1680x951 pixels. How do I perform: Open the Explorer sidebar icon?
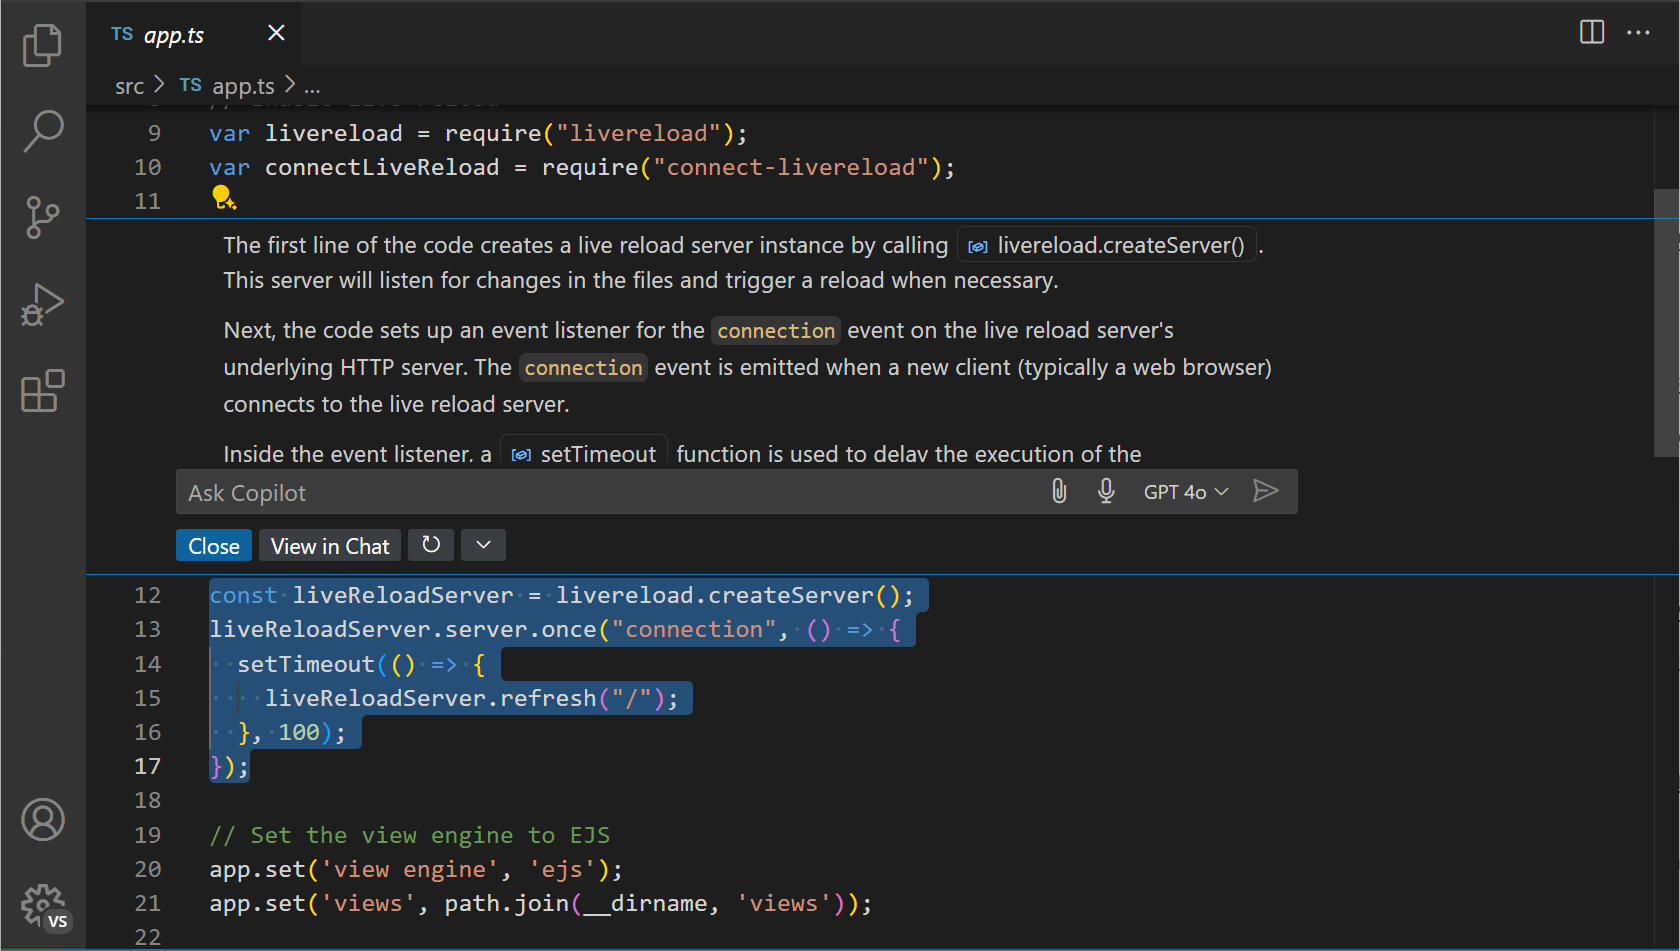tap(42, 44)
